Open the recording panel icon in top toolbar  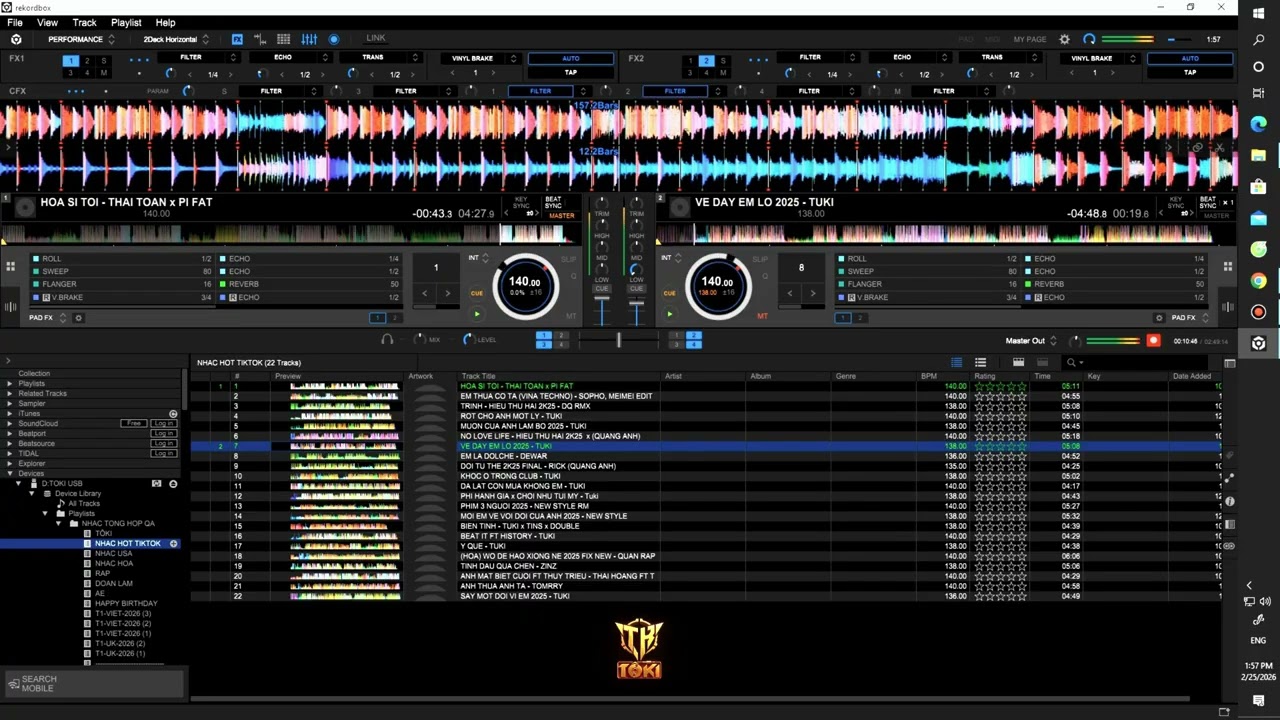[334, 39]
